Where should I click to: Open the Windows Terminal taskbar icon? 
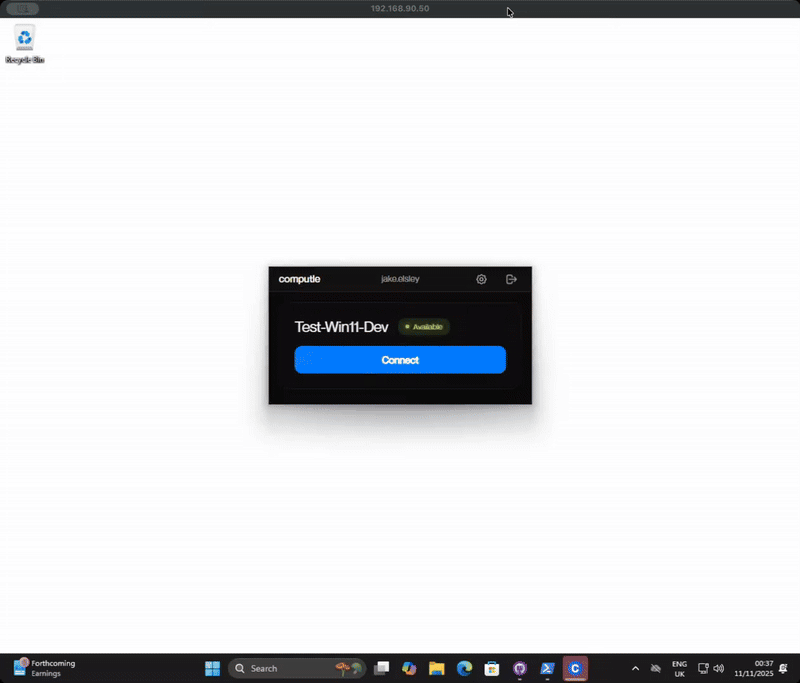pyautogui.click(x=547, y=668)
